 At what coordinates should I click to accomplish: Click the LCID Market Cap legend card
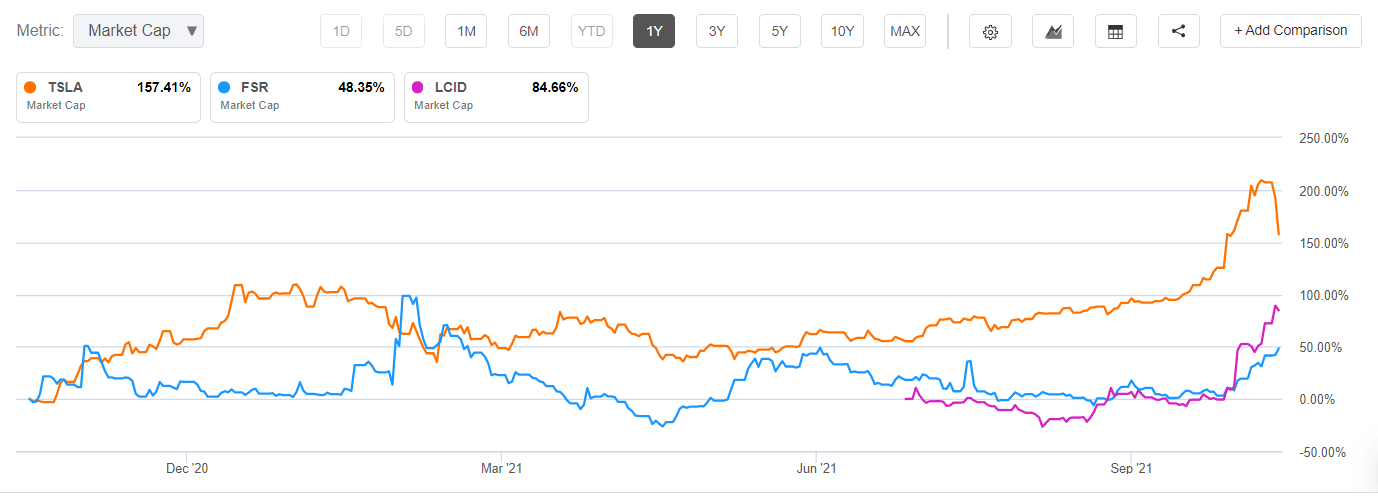pyautogui.click(x=496, y=96)
